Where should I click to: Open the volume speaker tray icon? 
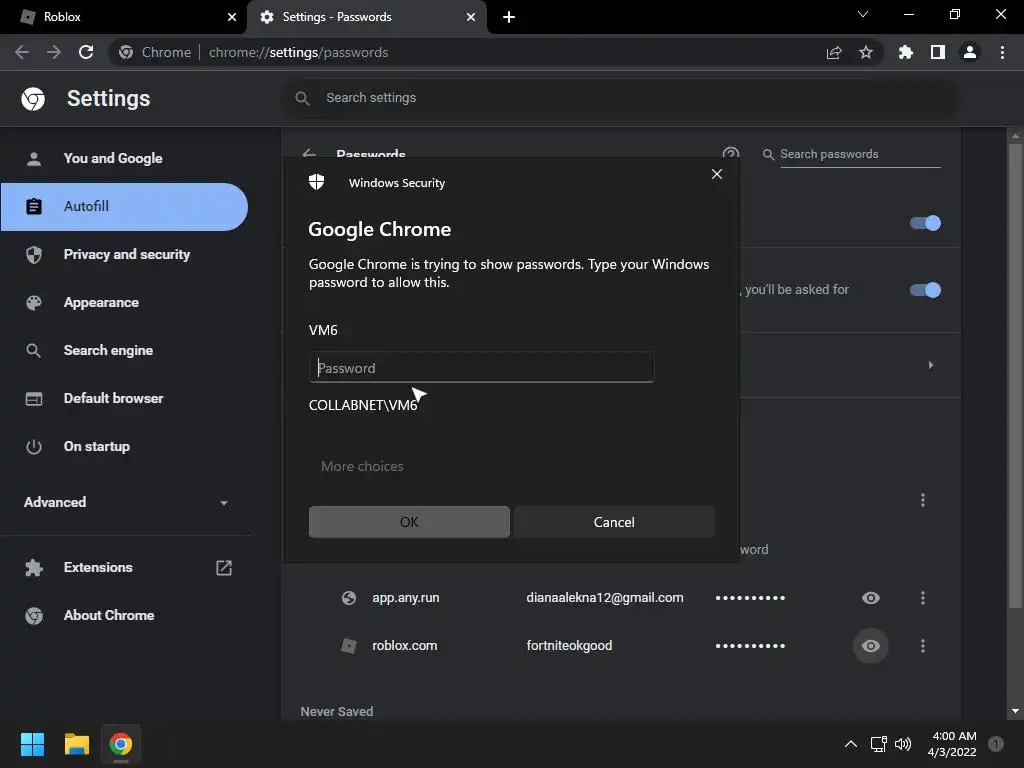[903, 744]
